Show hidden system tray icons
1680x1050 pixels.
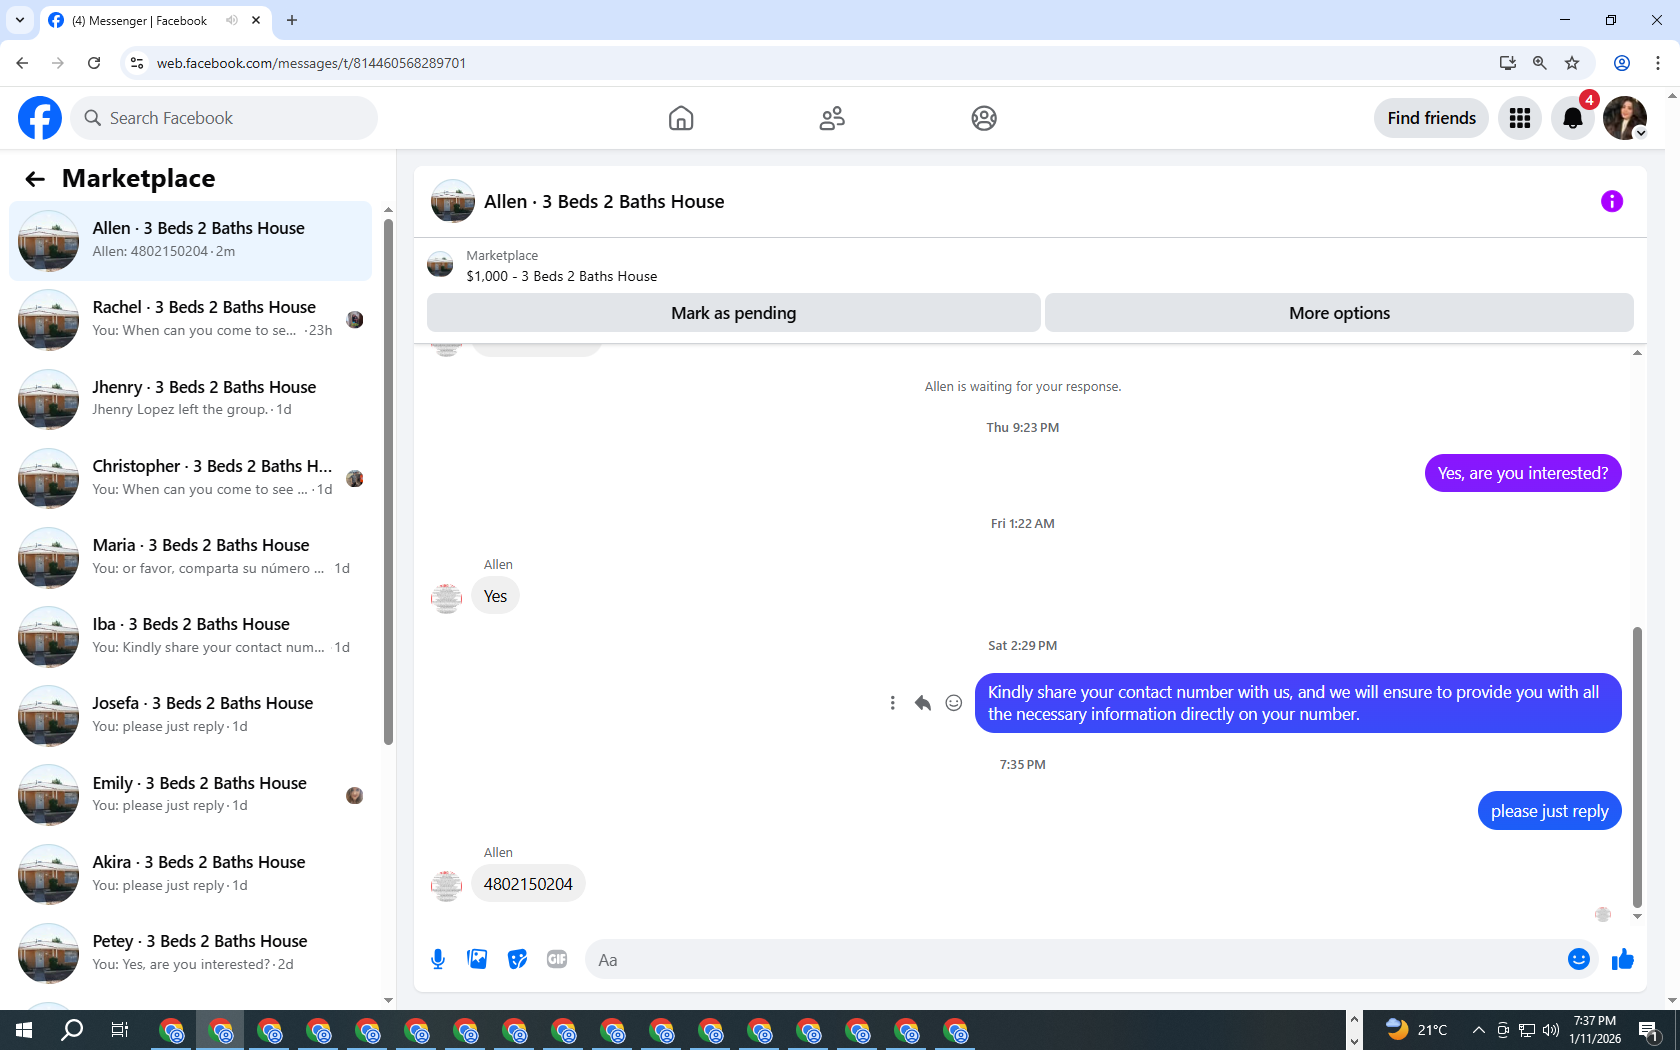[x=1478, y=1030]
